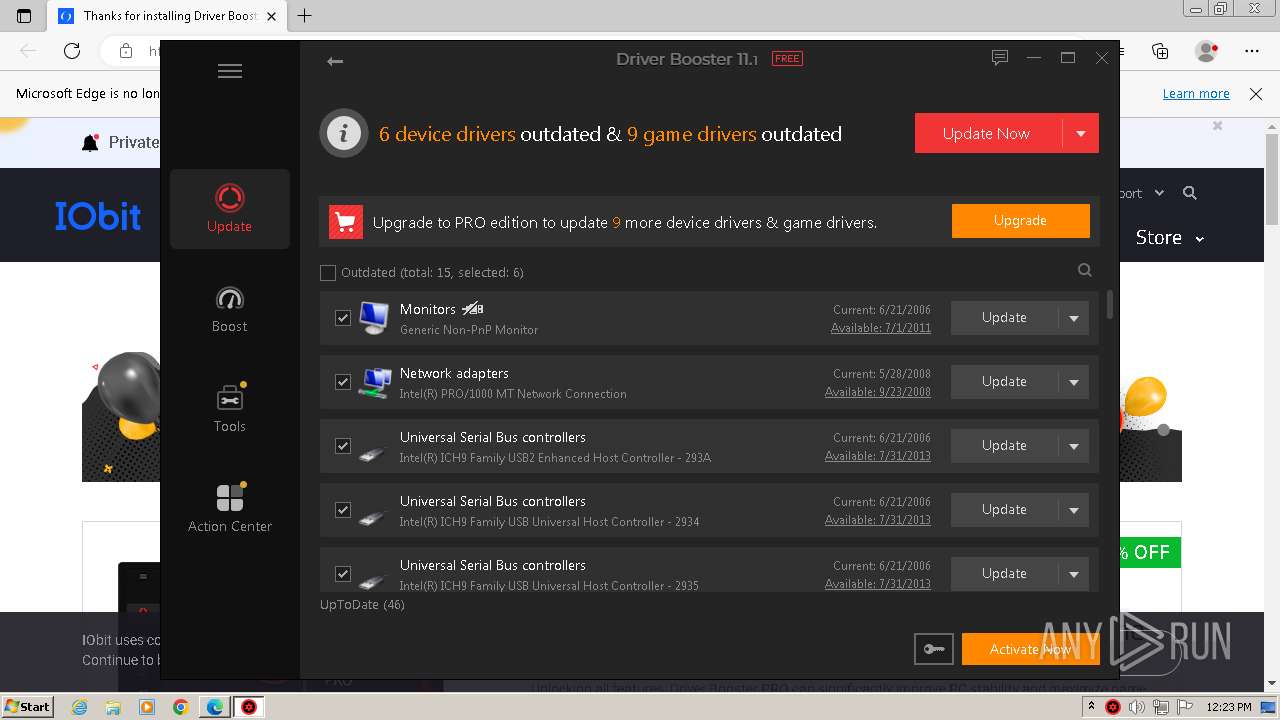Click the Network adapters device icon

(375, 382)
